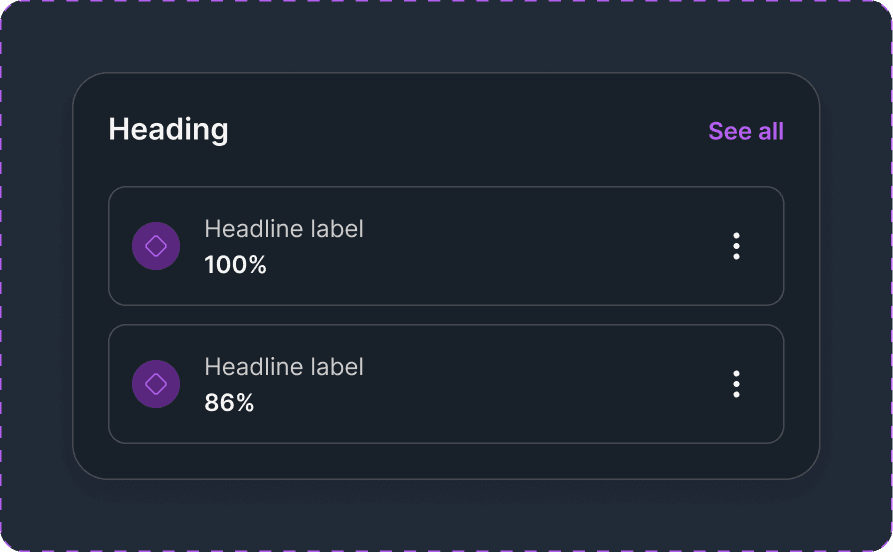
Task: Click the diamond icon in the 100% row
Action: (x=156, y=246)
